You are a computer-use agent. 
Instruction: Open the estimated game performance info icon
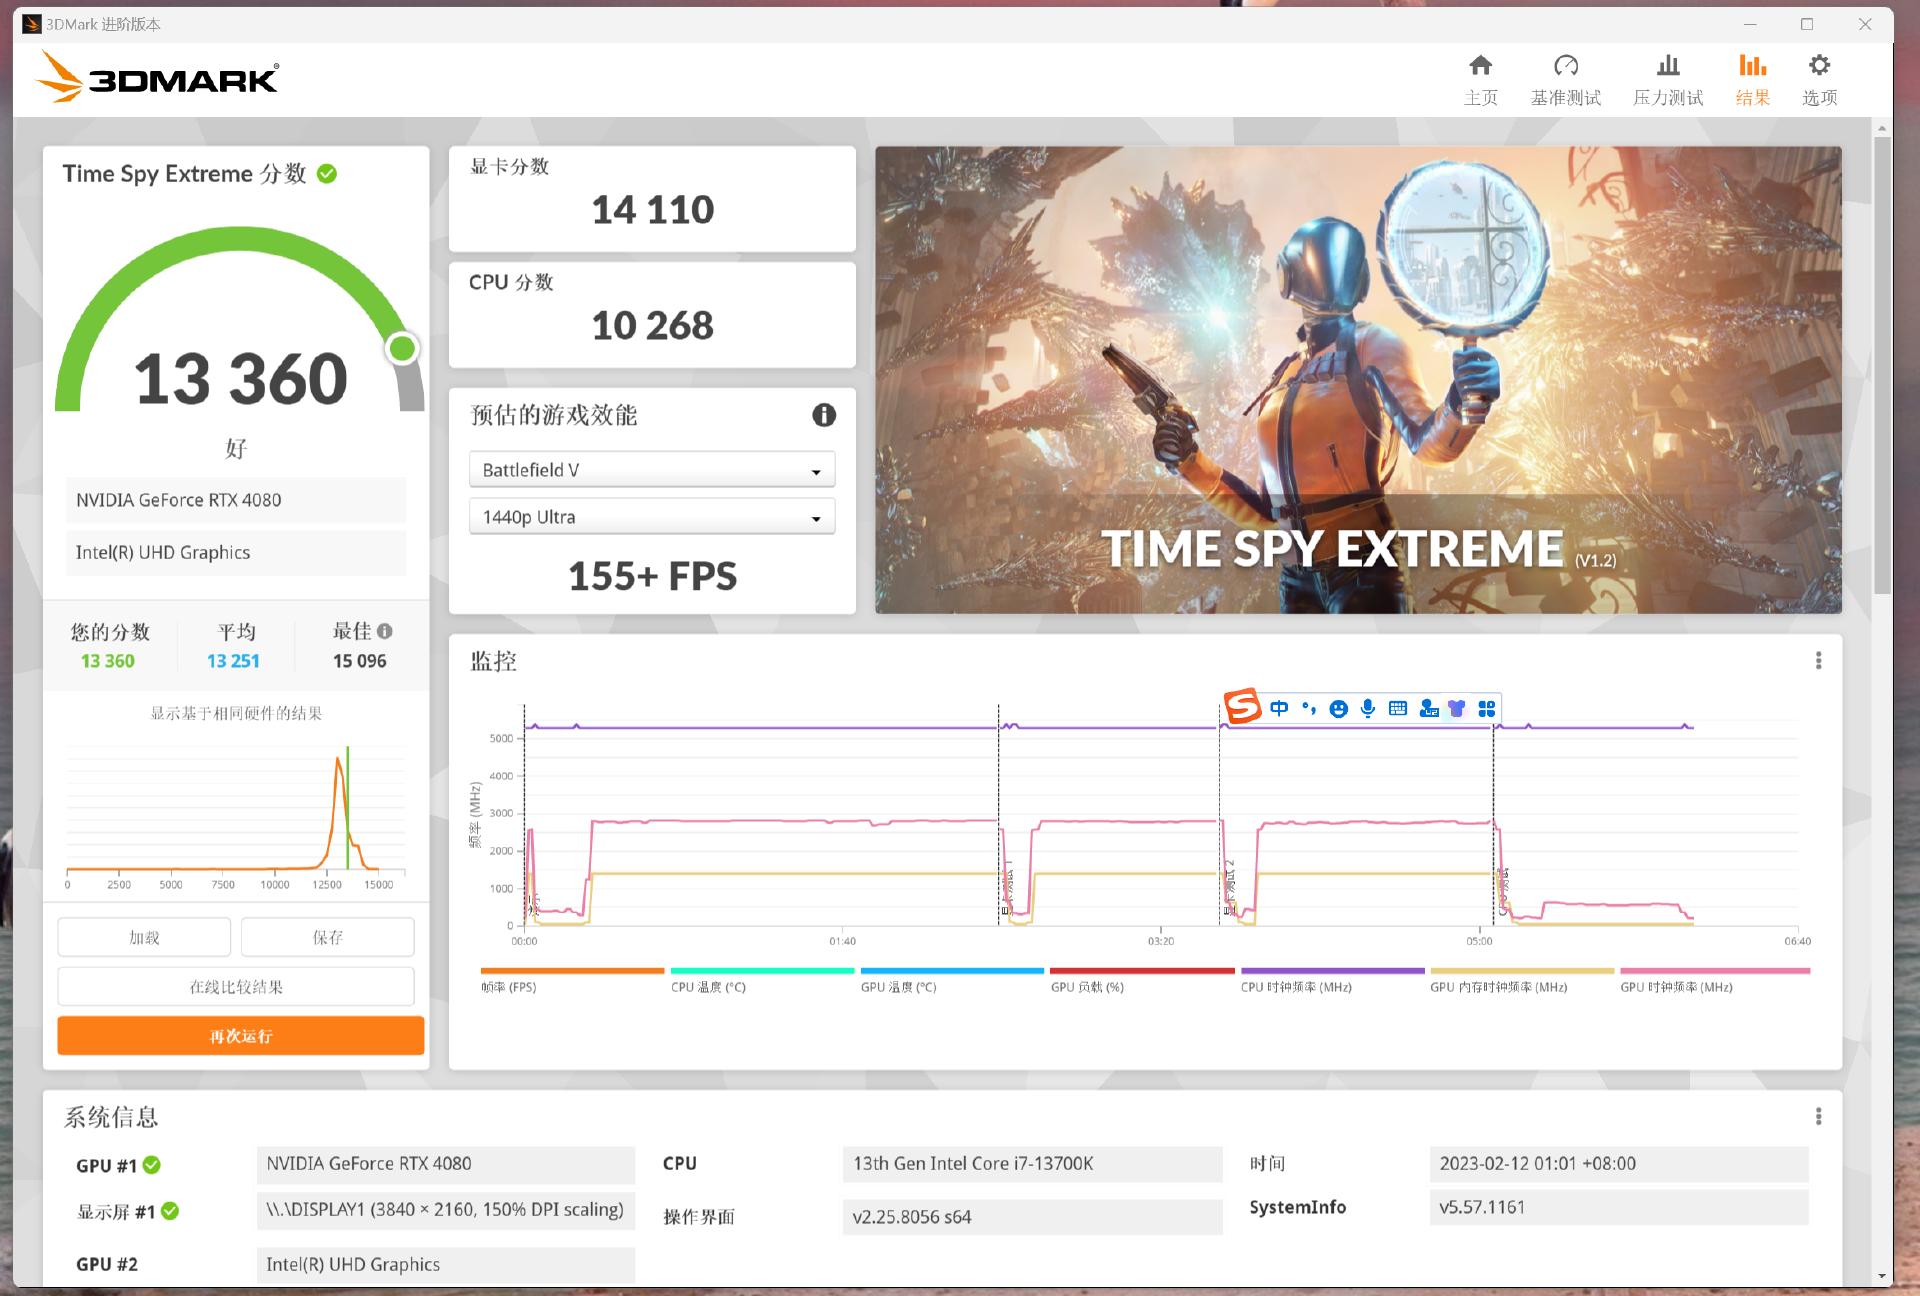[x=823, y=416]
